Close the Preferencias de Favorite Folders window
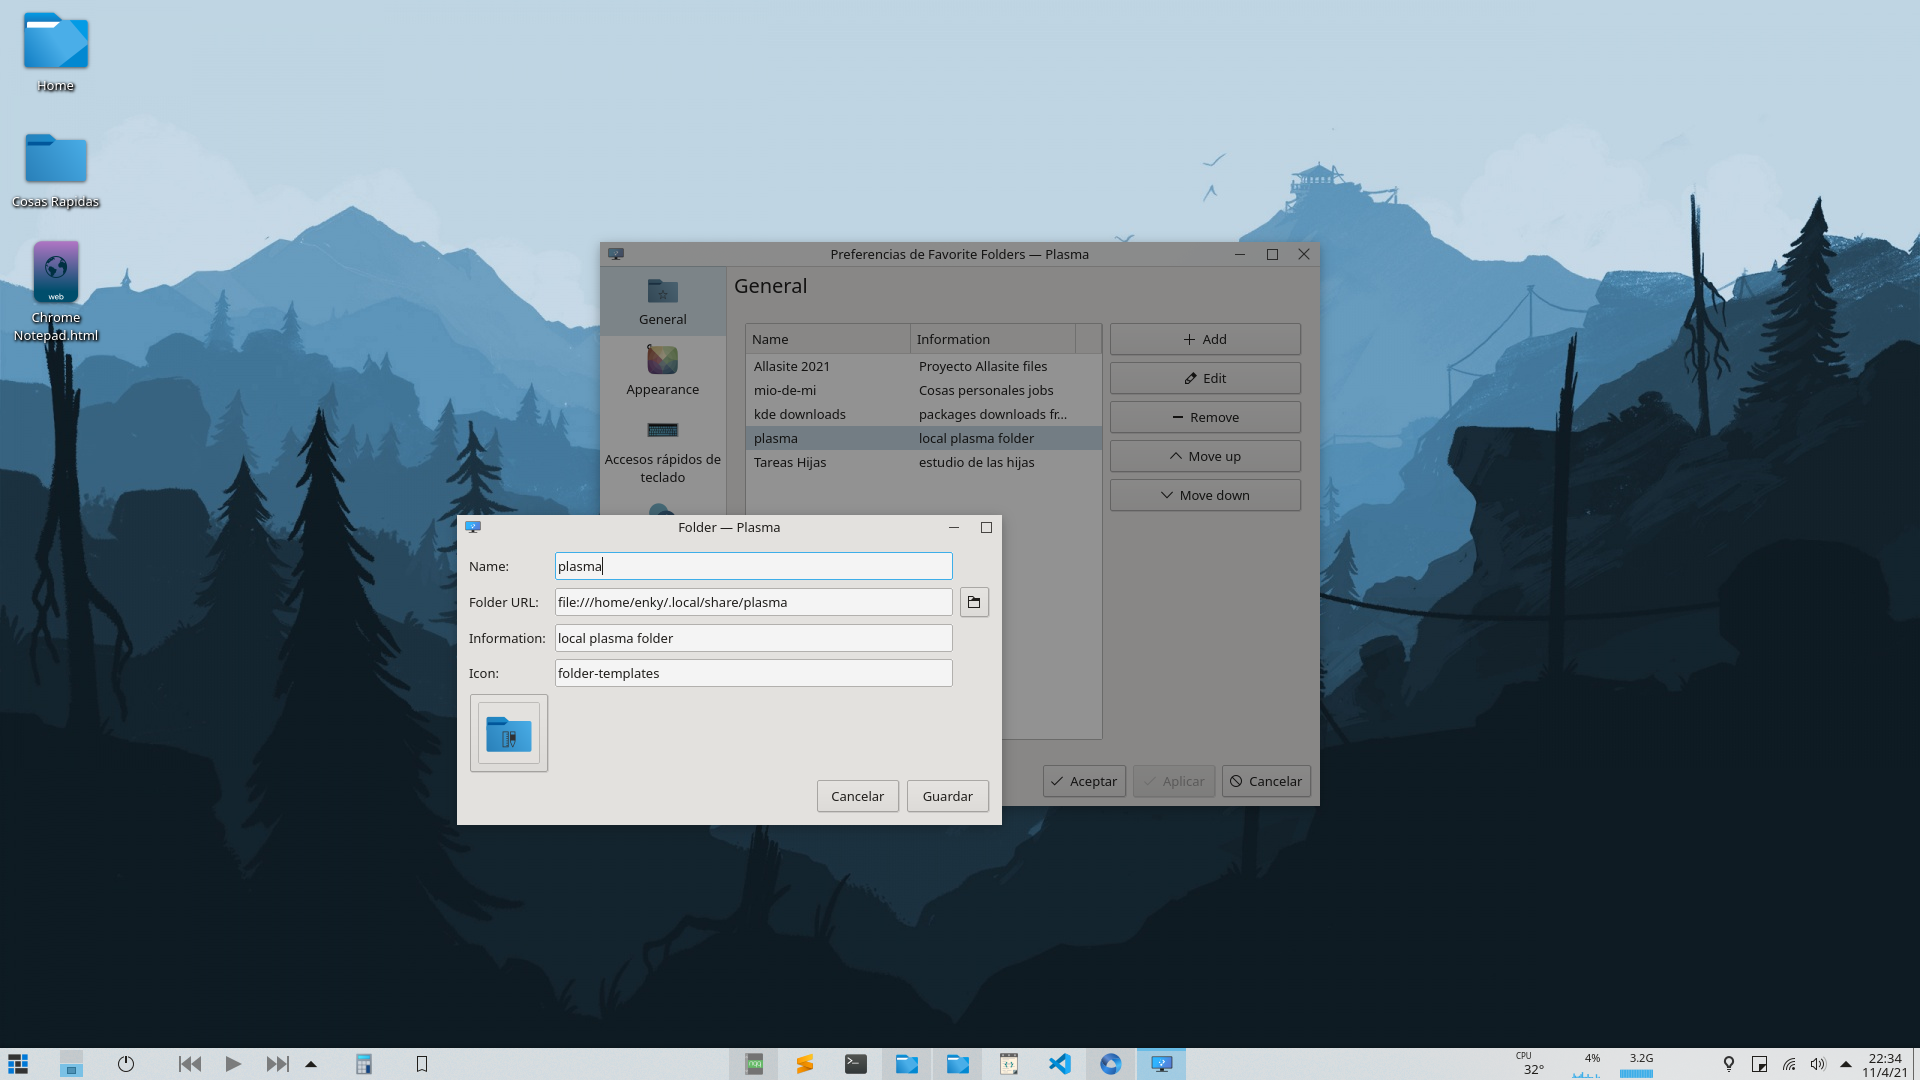Viewport: 1920px width, 1080px height. click(x=1304, y=254)
